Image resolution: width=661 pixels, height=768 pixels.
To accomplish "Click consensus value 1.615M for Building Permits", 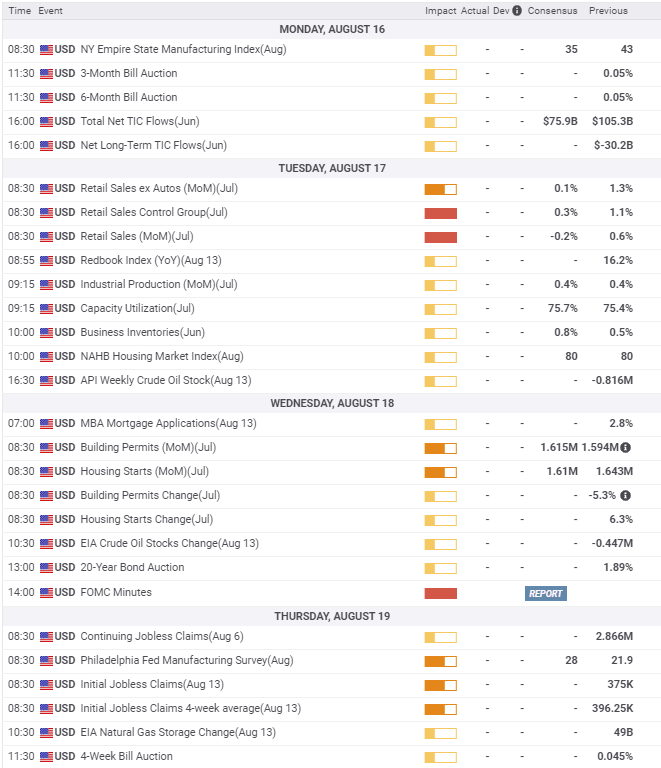I will click(559, 448).
